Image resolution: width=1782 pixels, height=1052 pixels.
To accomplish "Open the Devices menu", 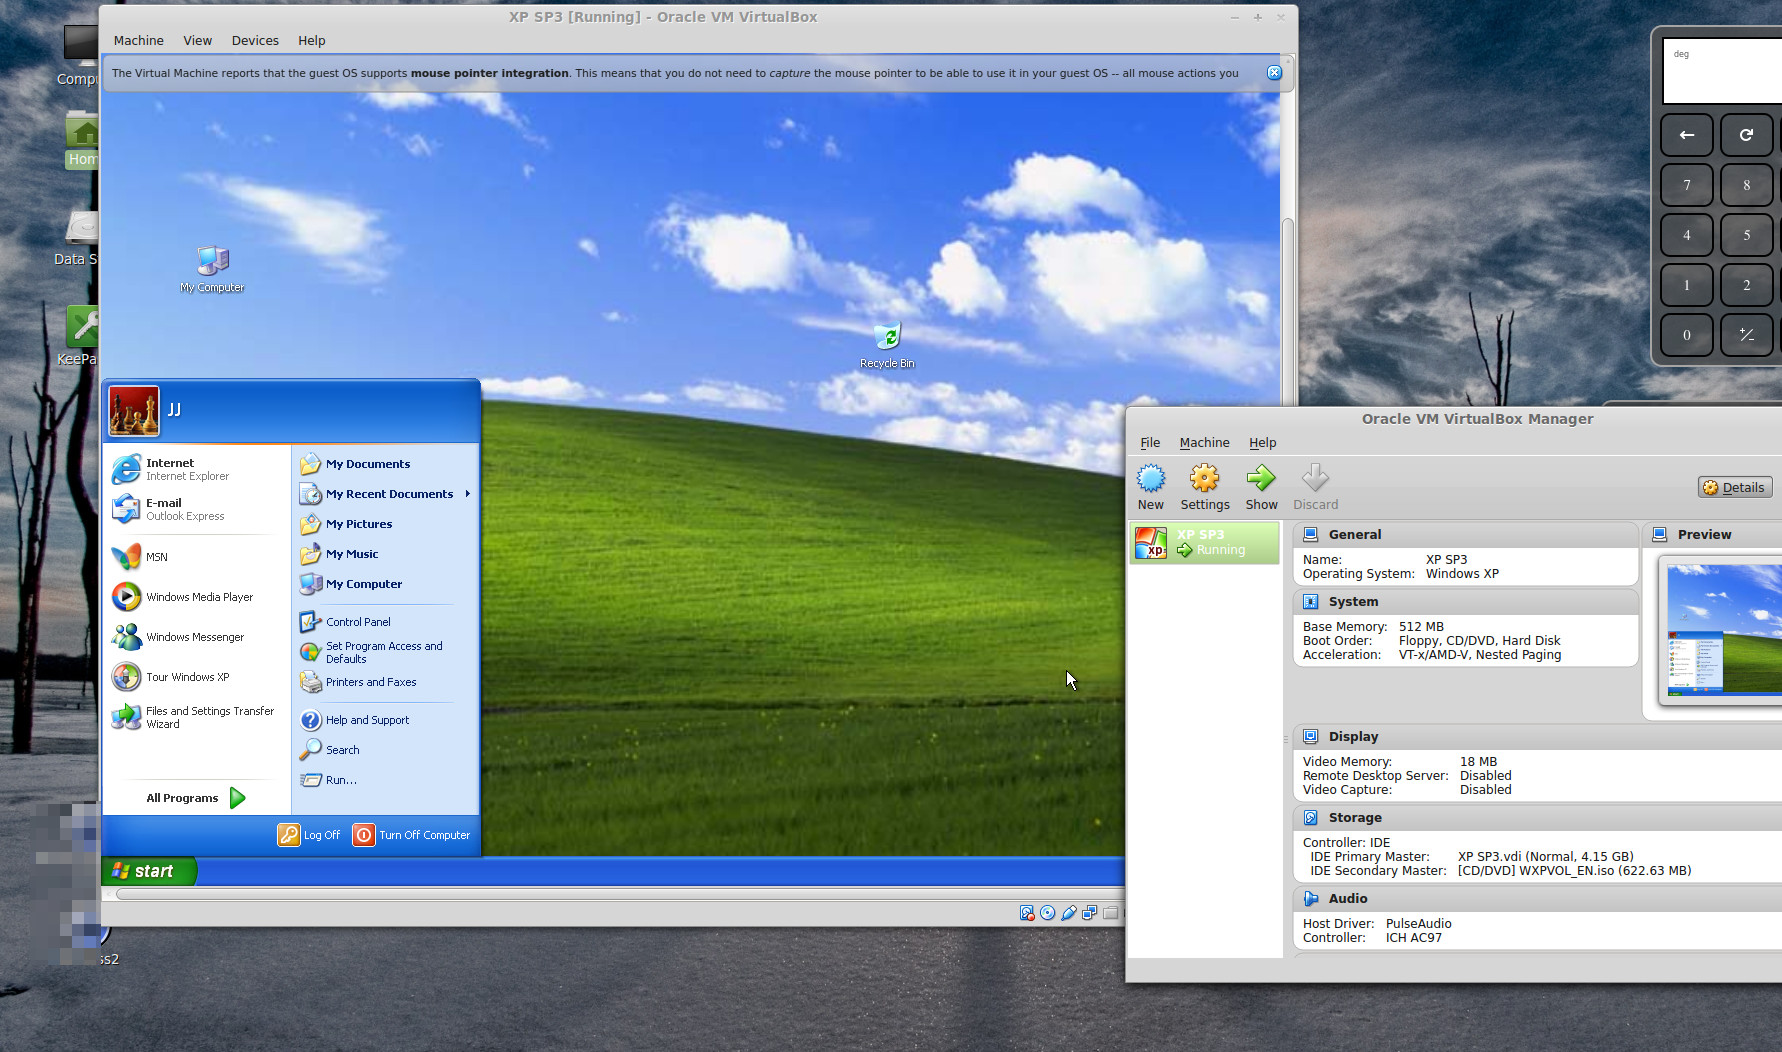I will coord(255,41).
